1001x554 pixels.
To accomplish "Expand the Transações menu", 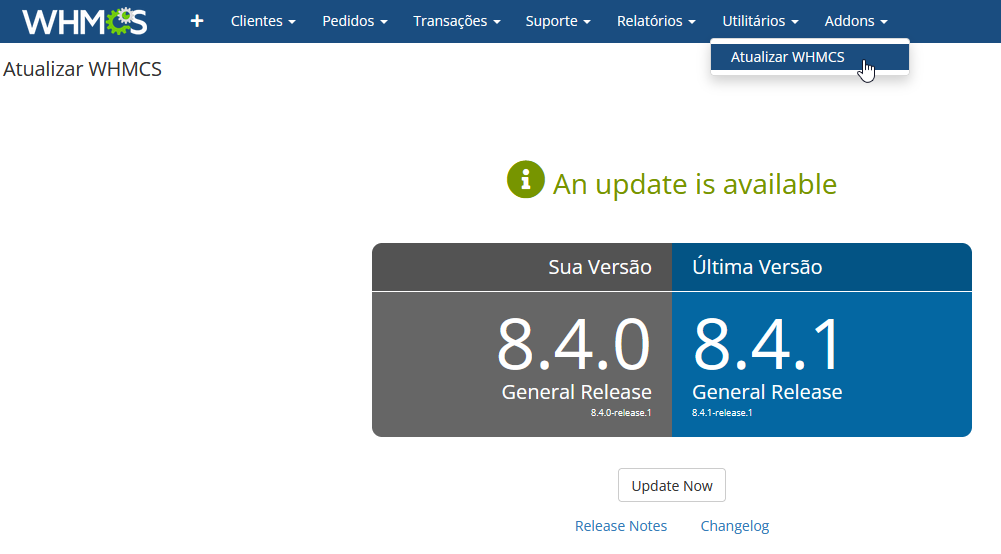I will 456,21.
